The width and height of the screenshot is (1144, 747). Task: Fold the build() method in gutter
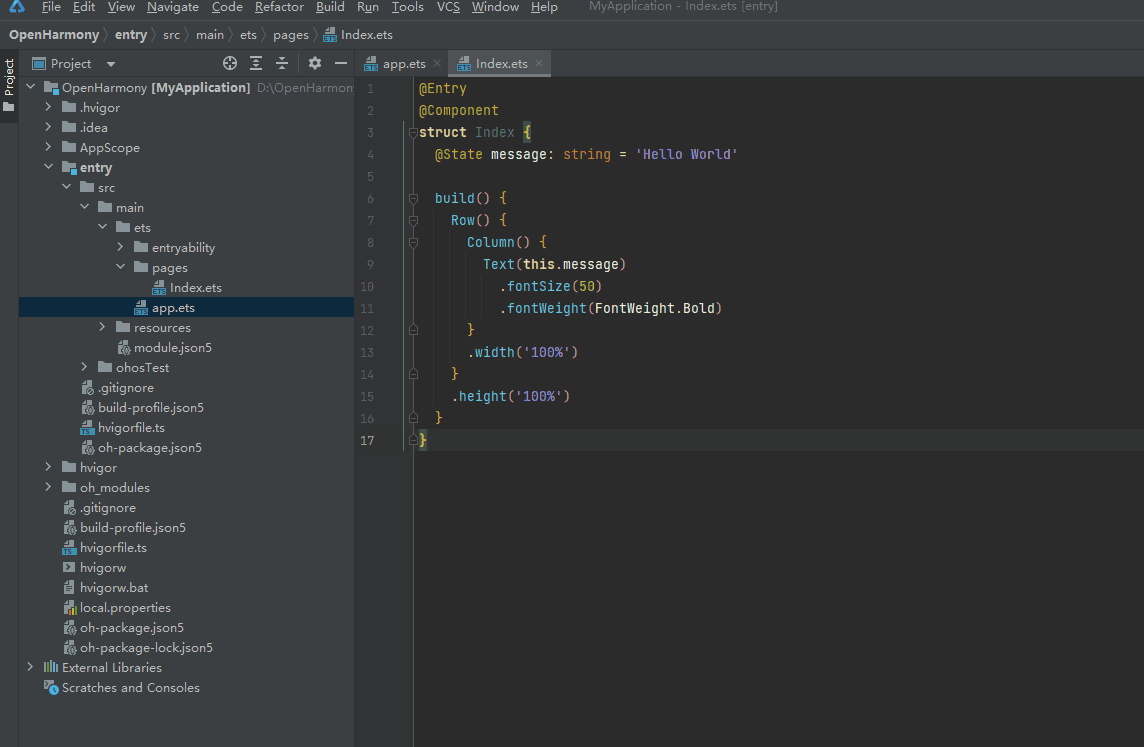(412, 198)
